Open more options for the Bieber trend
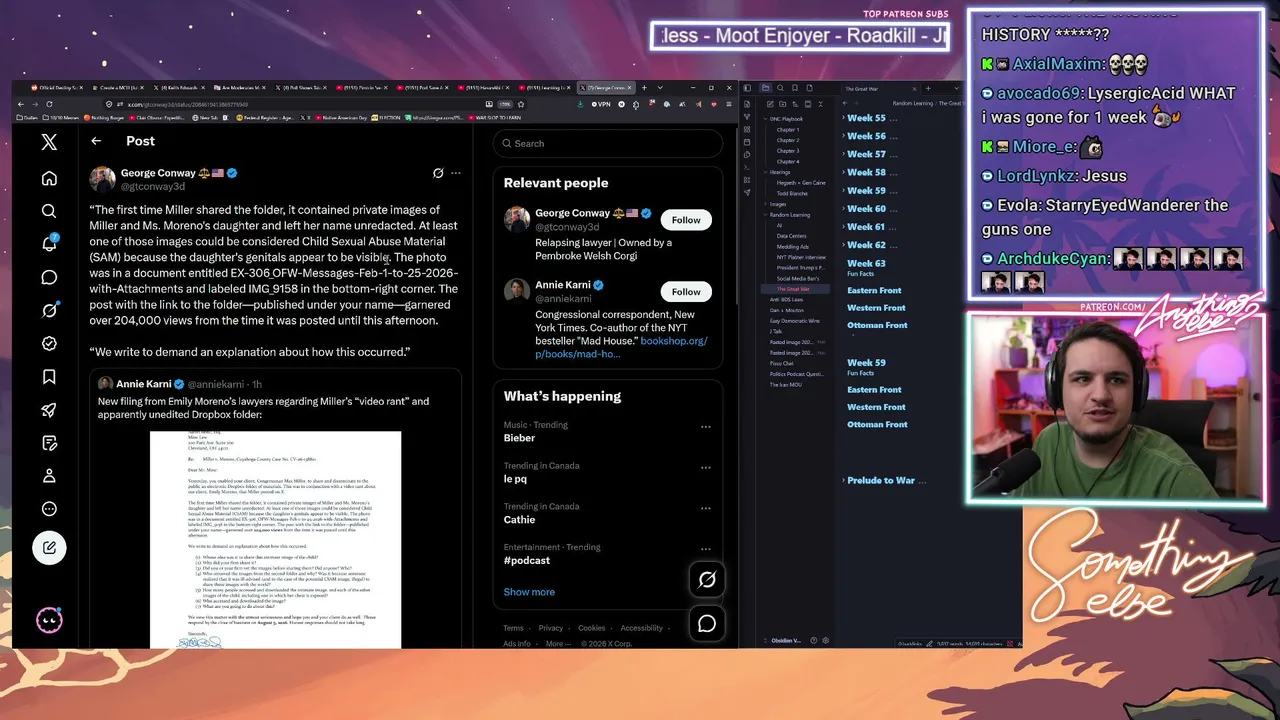1280x720 pixels. click(x=706, y=427)
